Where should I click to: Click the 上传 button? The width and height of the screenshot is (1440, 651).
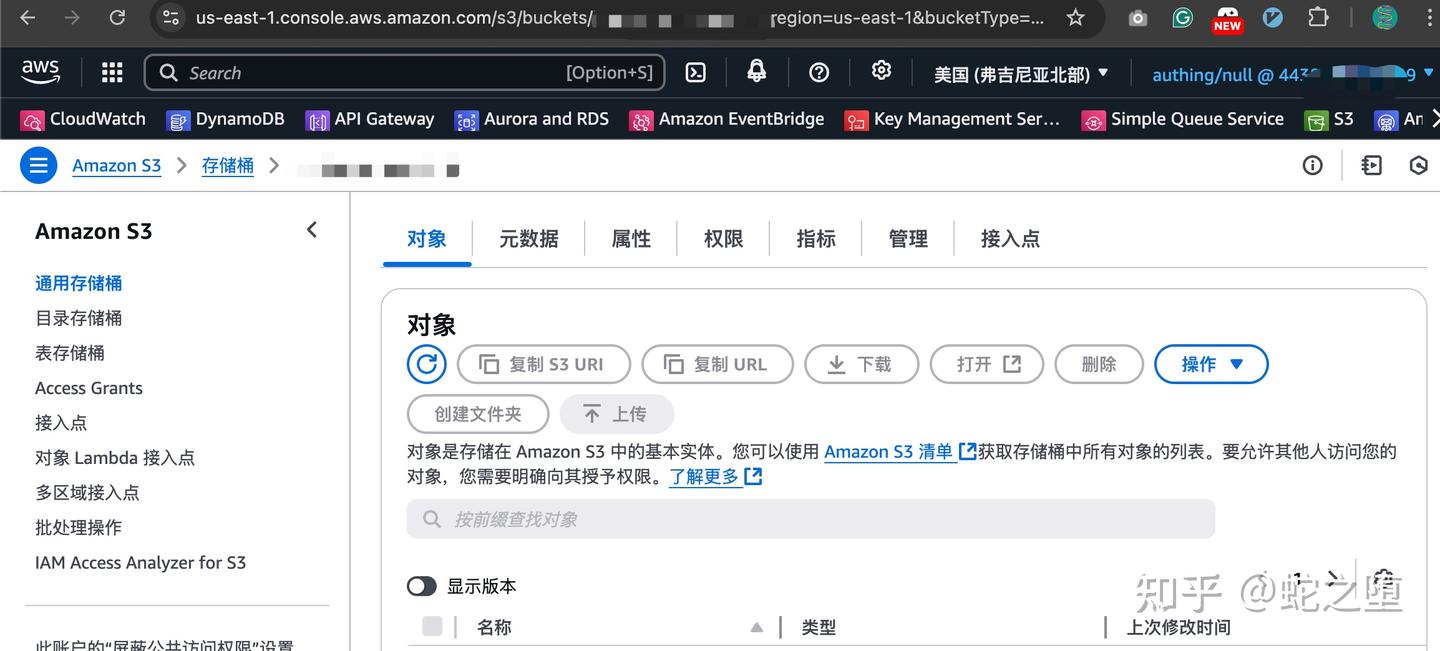616,413
